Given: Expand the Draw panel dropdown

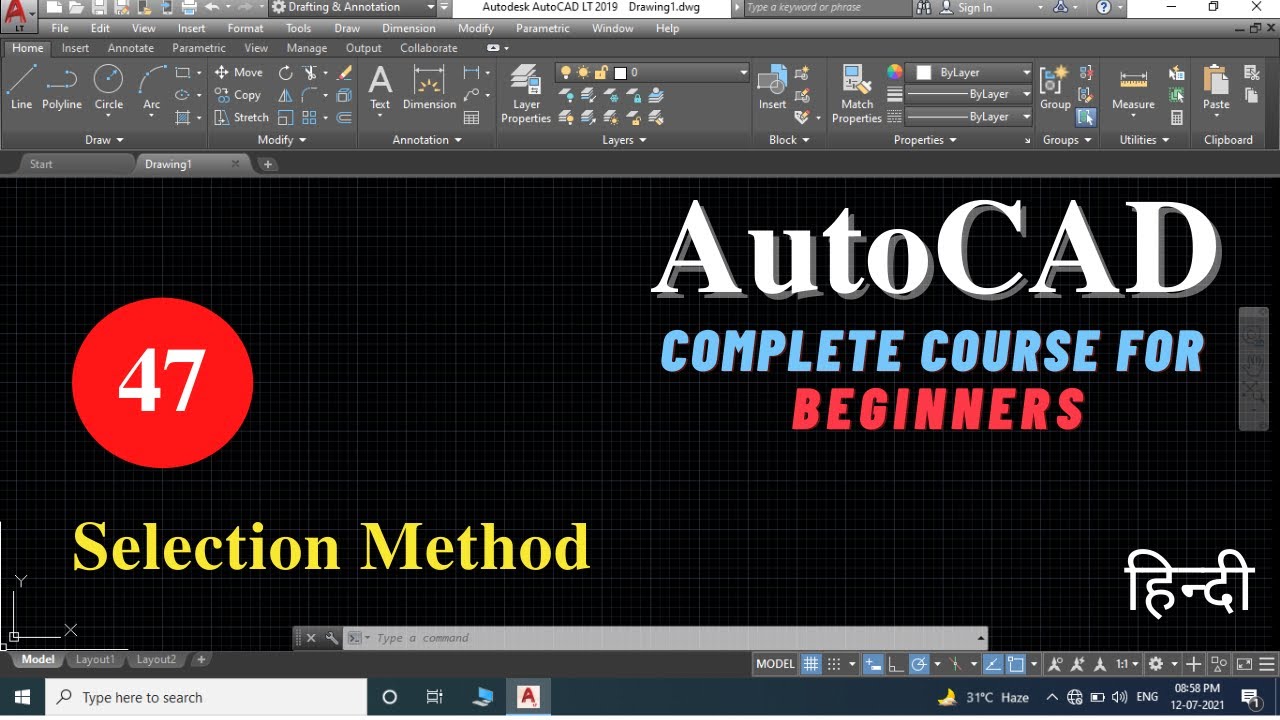Looking at the screenshot, I should point(104,140).
